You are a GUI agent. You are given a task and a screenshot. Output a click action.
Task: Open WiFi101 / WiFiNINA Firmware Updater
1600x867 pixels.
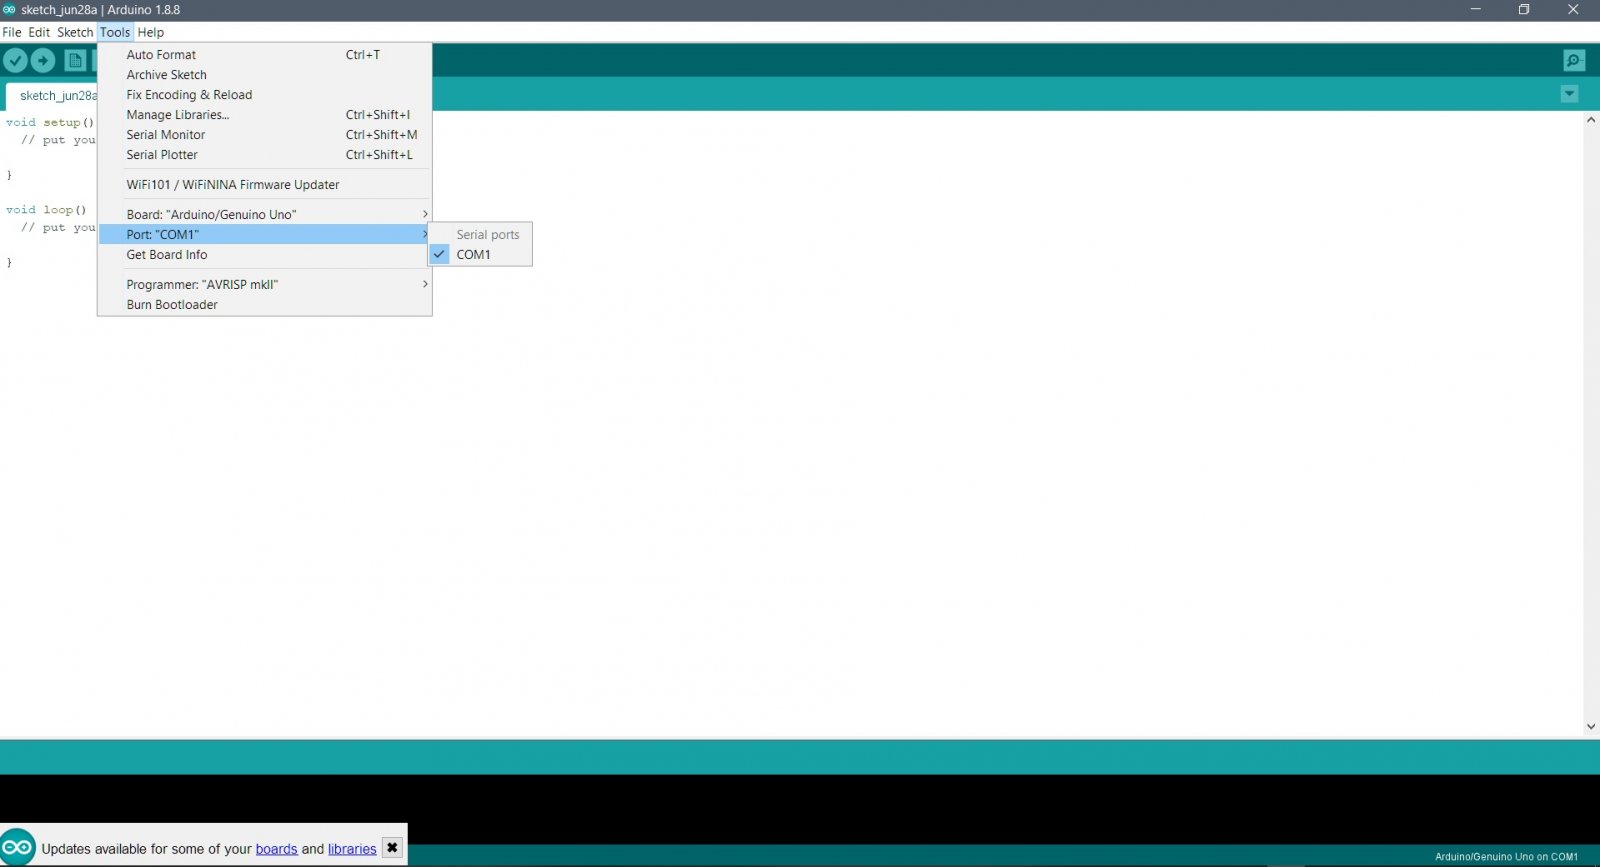click(x=265, y=185)
